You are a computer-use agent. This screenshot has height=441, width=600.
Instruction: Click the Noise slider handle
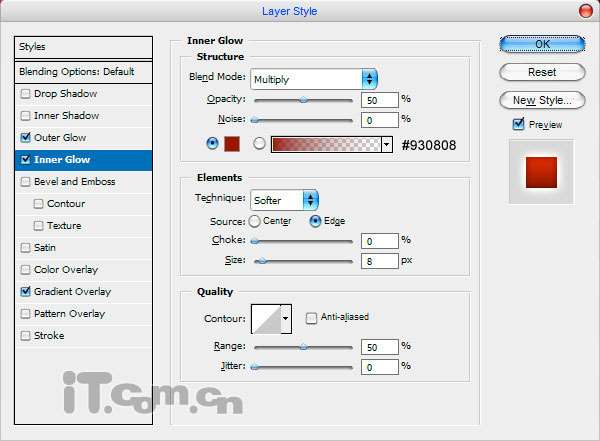coord(255,120)
